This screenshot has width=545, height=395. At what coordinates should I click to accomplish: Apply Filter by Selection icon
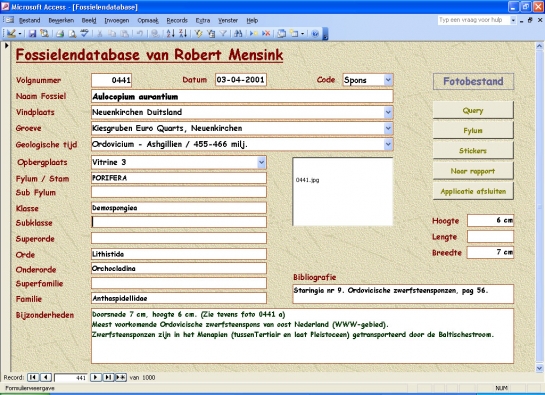pyautogui.click(x=198, y=33)
